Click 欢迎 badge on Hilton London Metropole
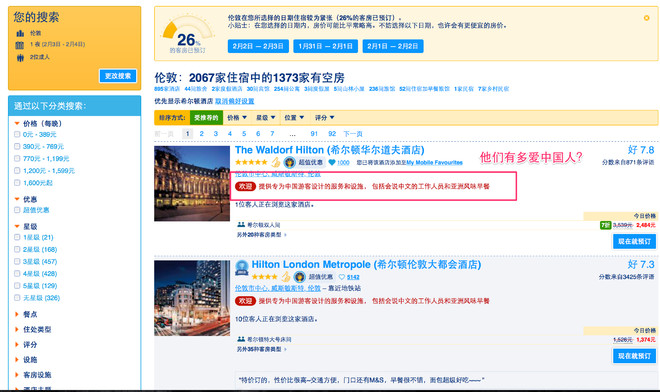Viewport: 660px width, 392px height. 245,301
